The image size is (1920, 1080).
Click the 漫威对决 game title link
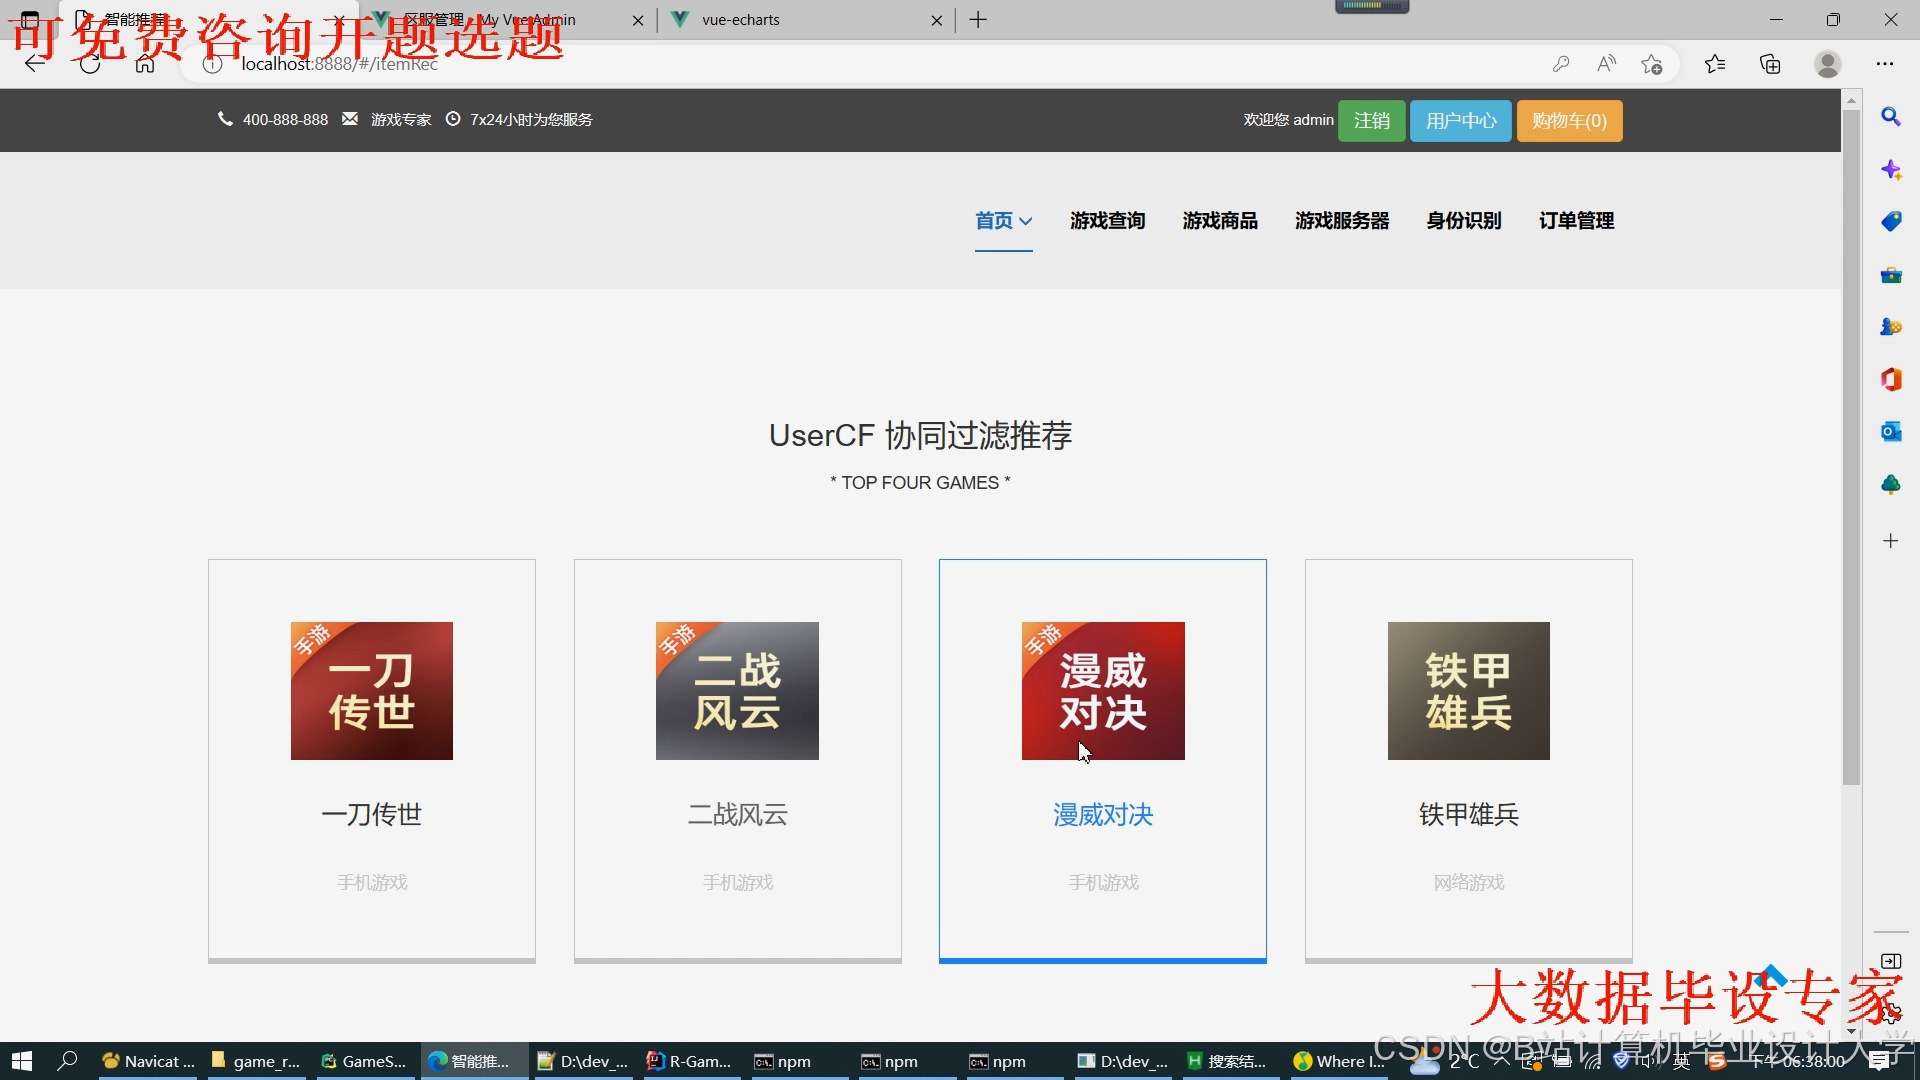click(1102, 815)
